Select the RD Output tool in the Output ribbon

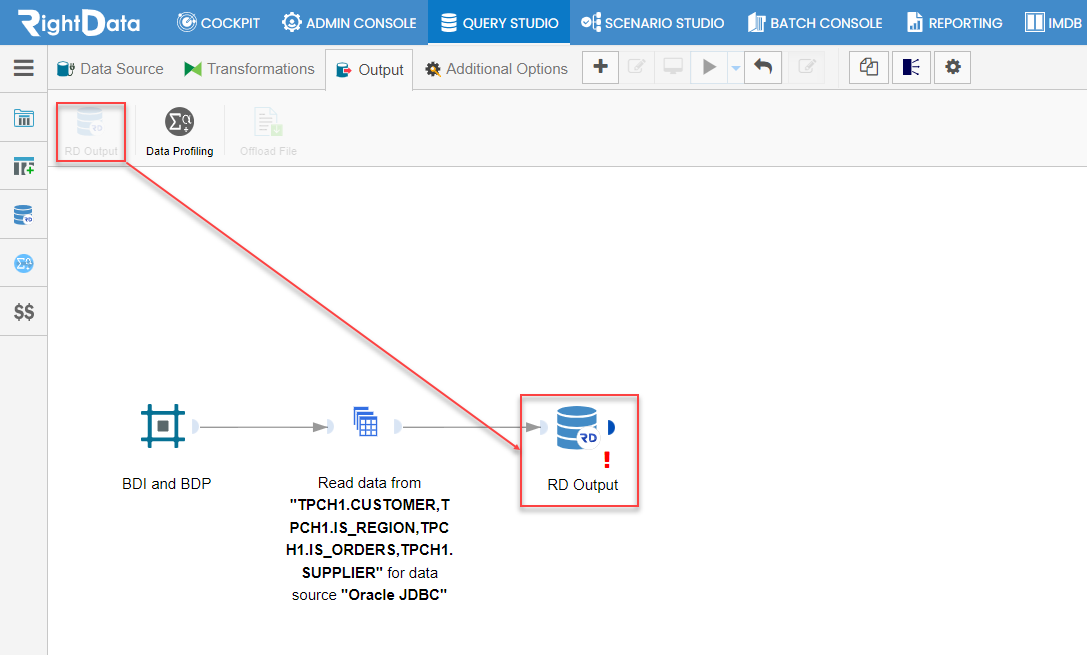90,130
